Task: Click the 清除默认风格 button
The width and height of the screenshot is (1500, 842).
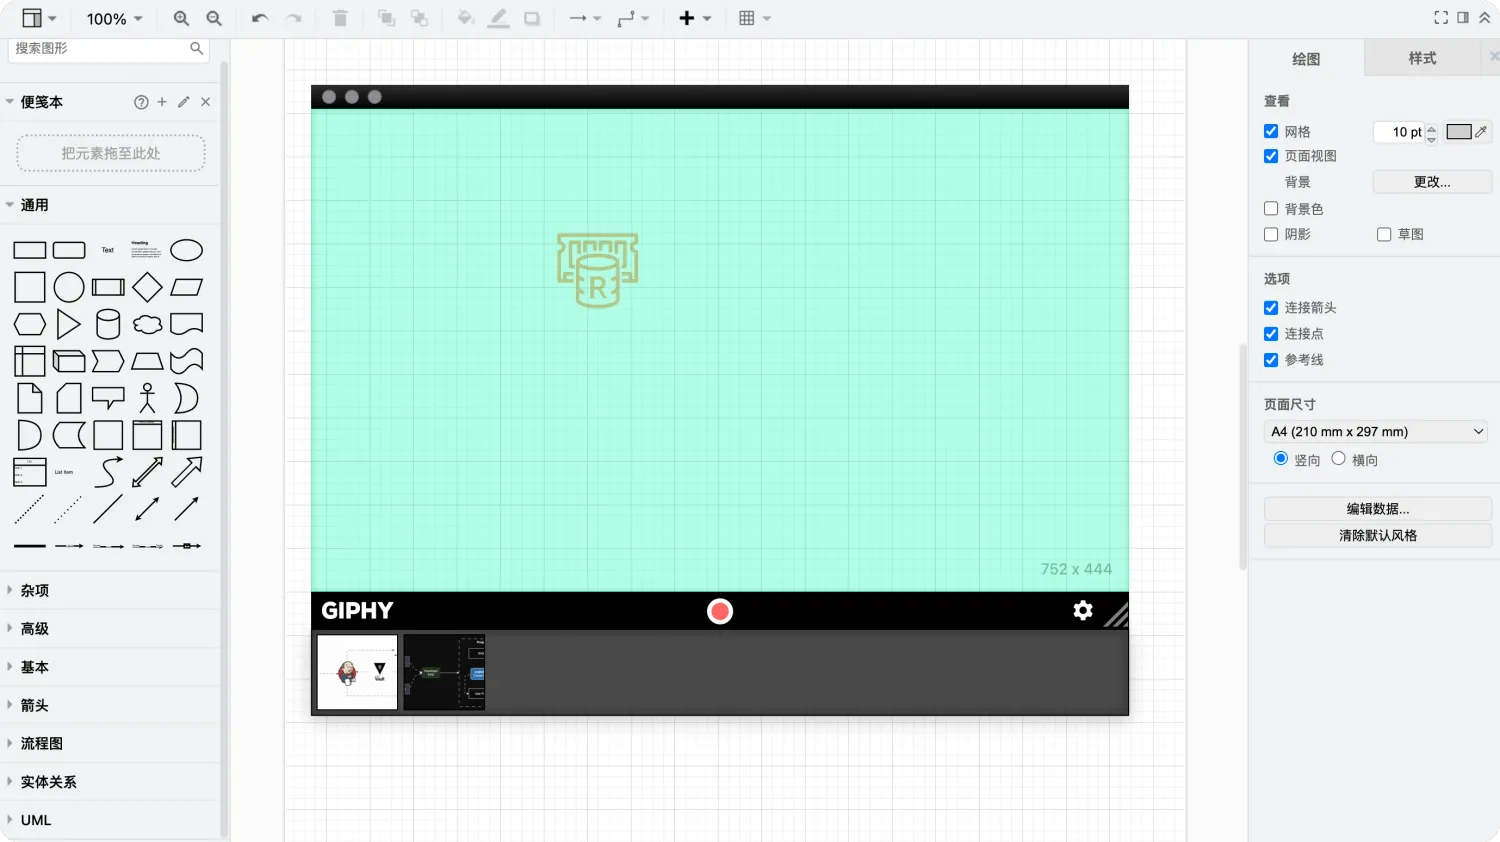Action: tap(1377, 535)
